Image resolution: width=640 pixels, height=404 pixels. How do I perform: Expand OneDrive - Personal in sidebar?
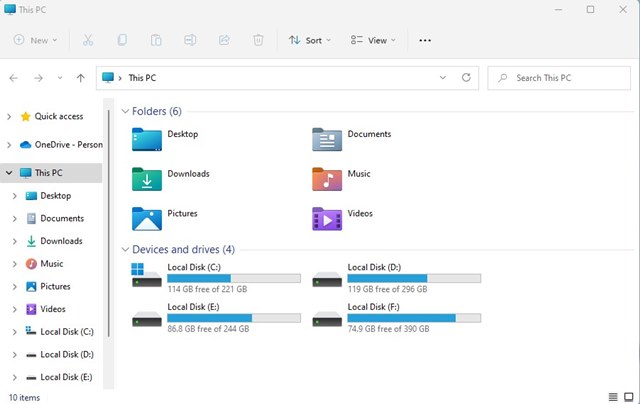coord(9,145)
